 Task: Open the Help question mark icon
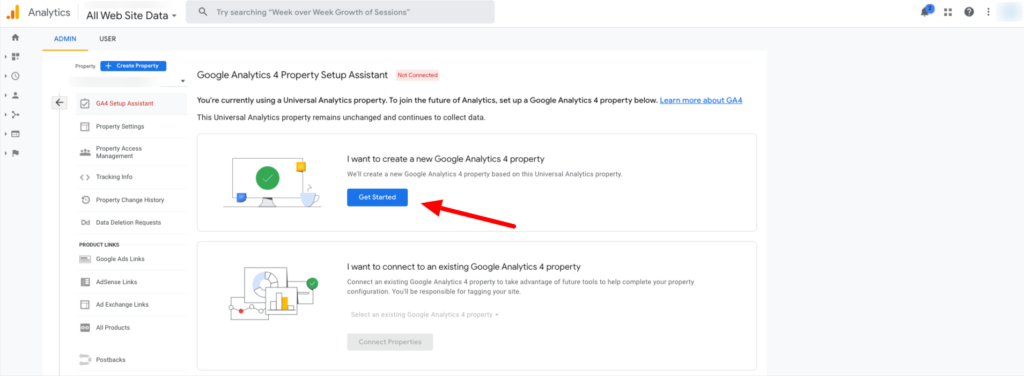point(969,12)
